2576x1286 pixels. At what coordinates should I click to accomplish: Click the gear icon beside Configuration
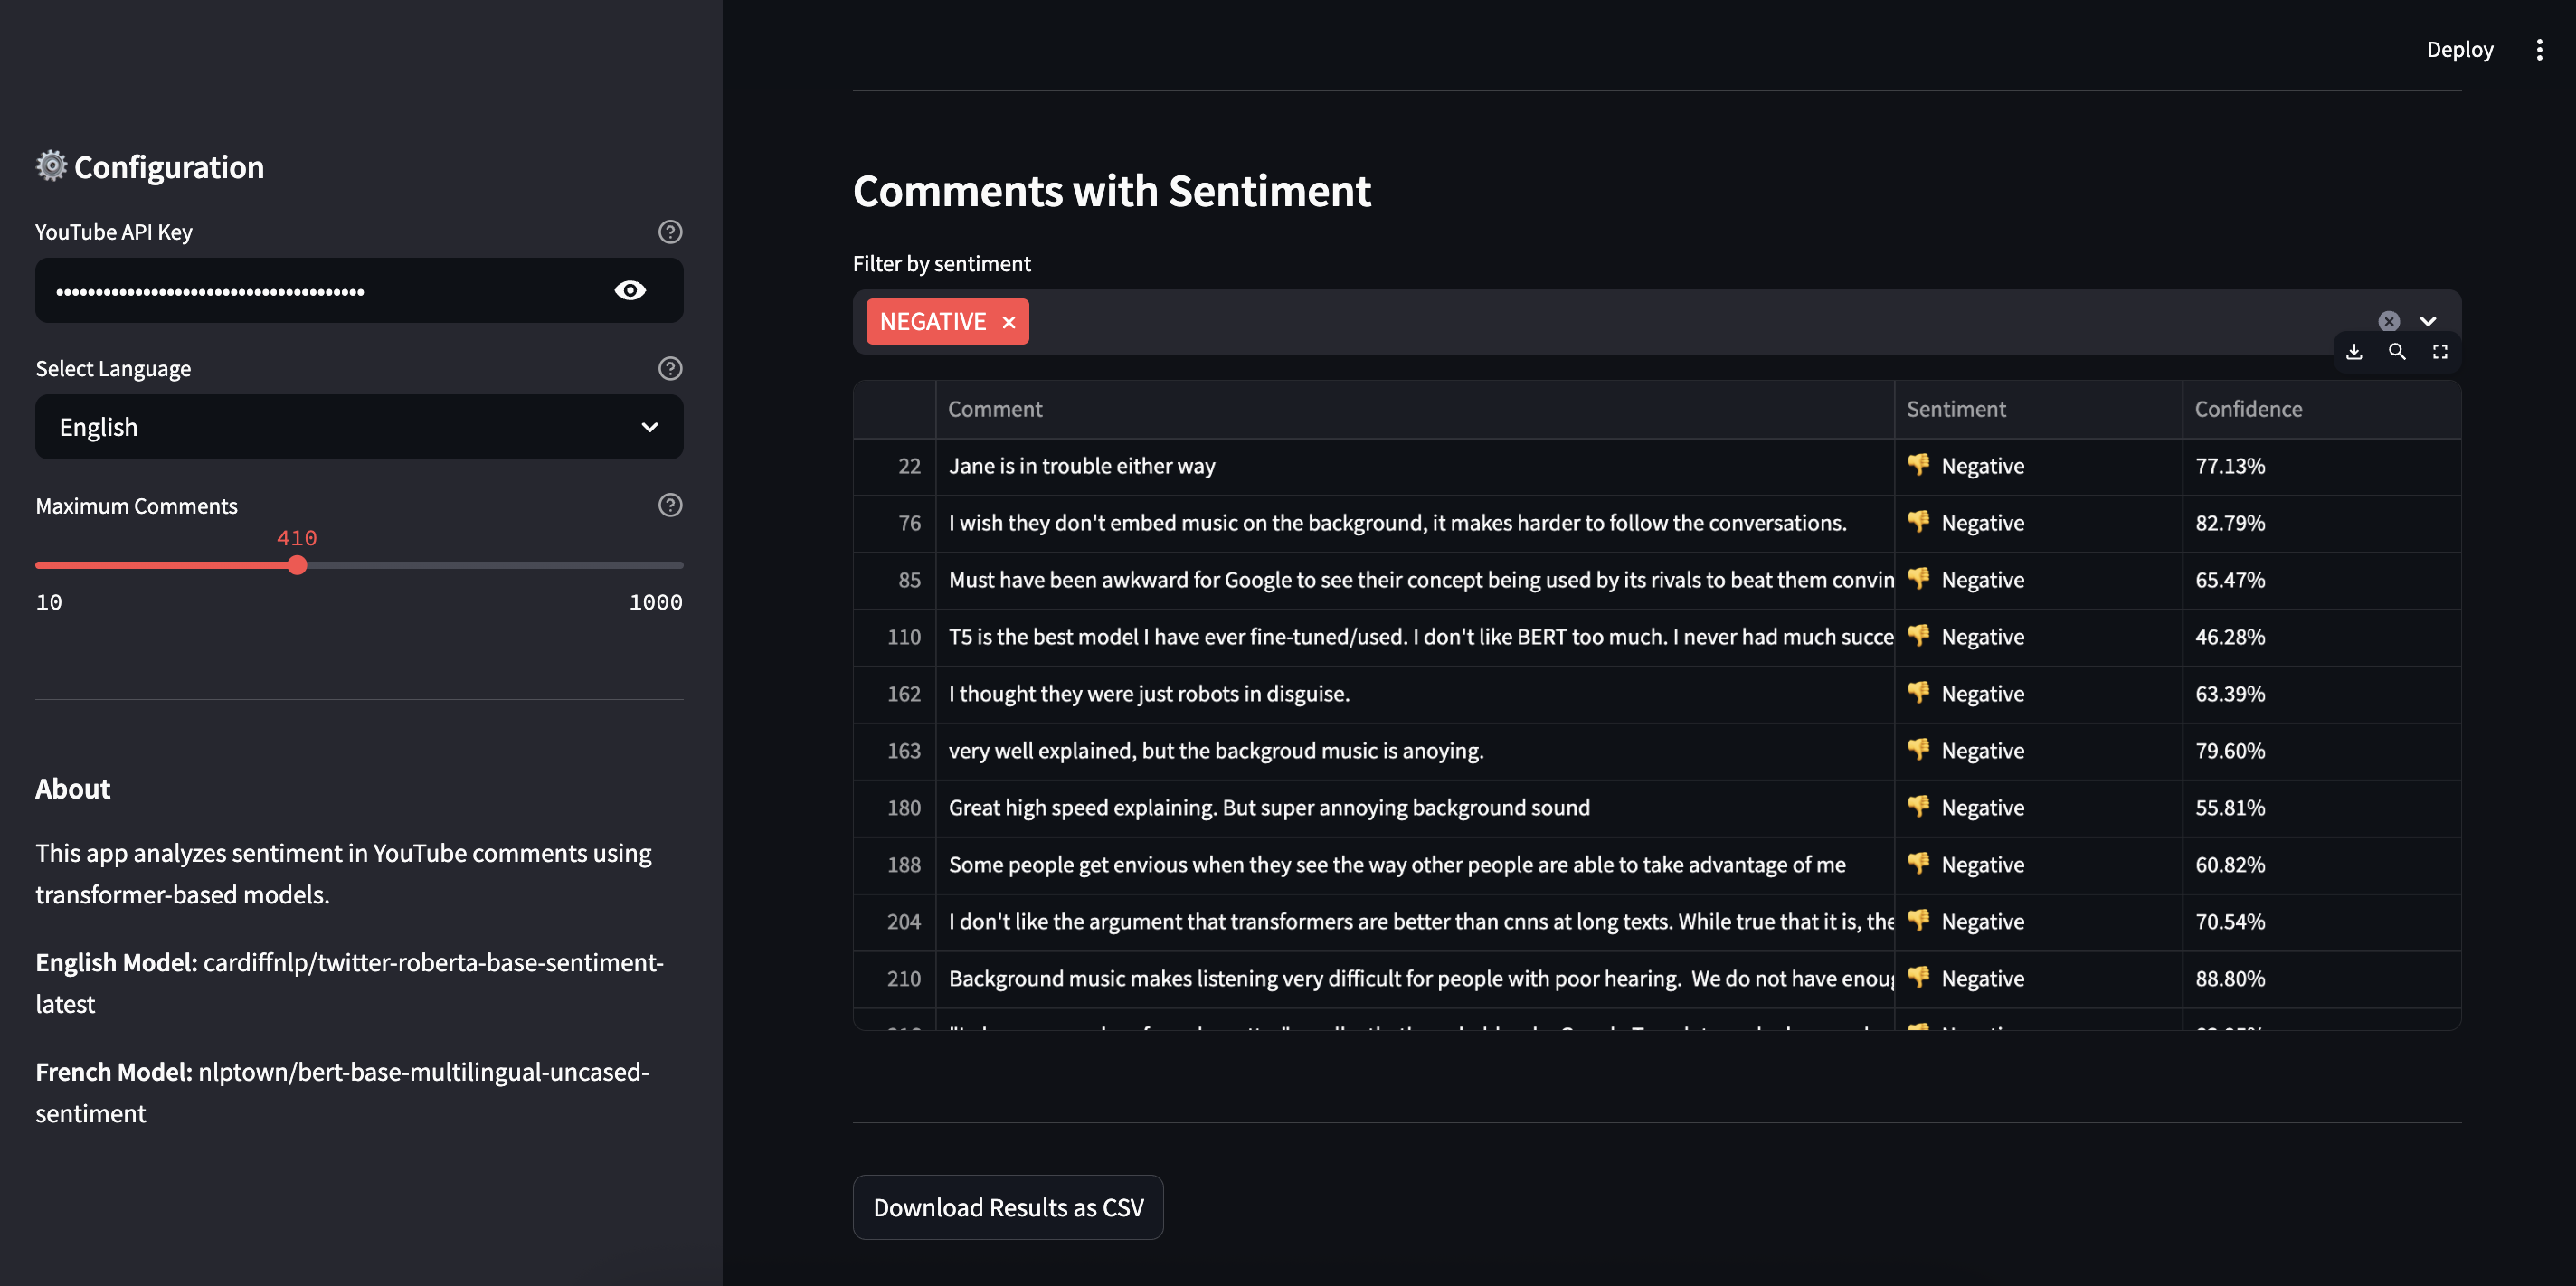(x=50, y=166)
